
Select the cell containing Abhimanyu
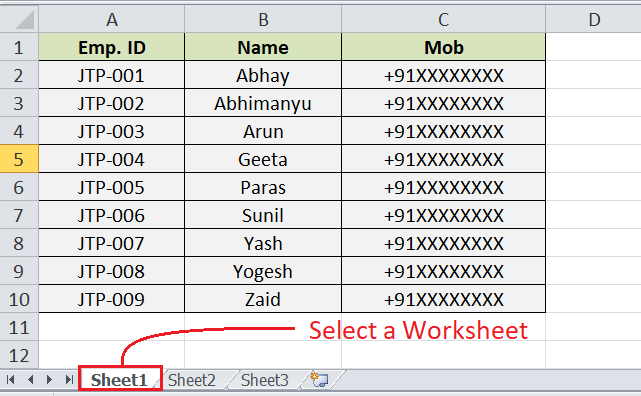[263, 103]
